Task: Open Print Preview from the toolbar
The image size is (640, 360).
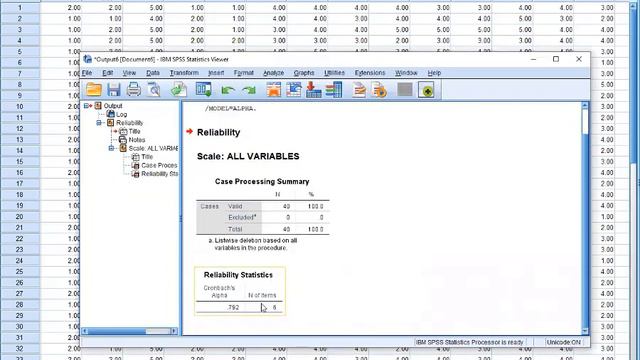Action: click(x=154, y=89)
